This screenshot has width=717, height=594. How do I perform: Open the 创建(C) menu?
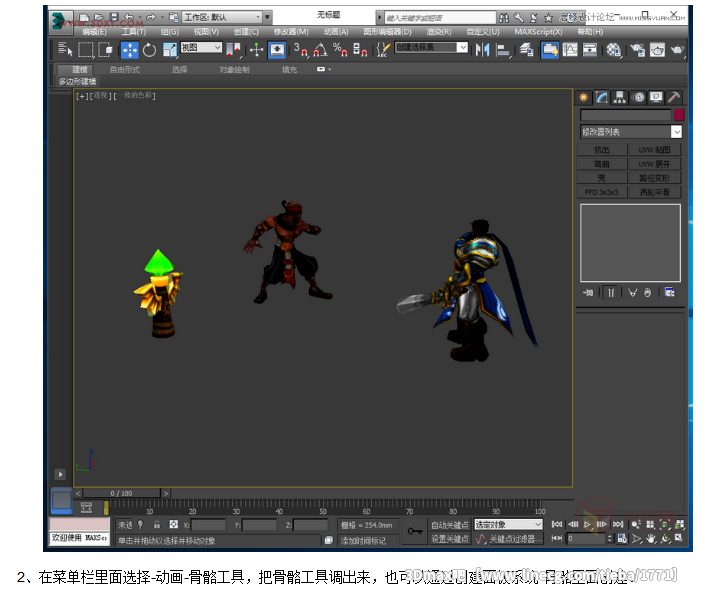[x=246, y=32]
